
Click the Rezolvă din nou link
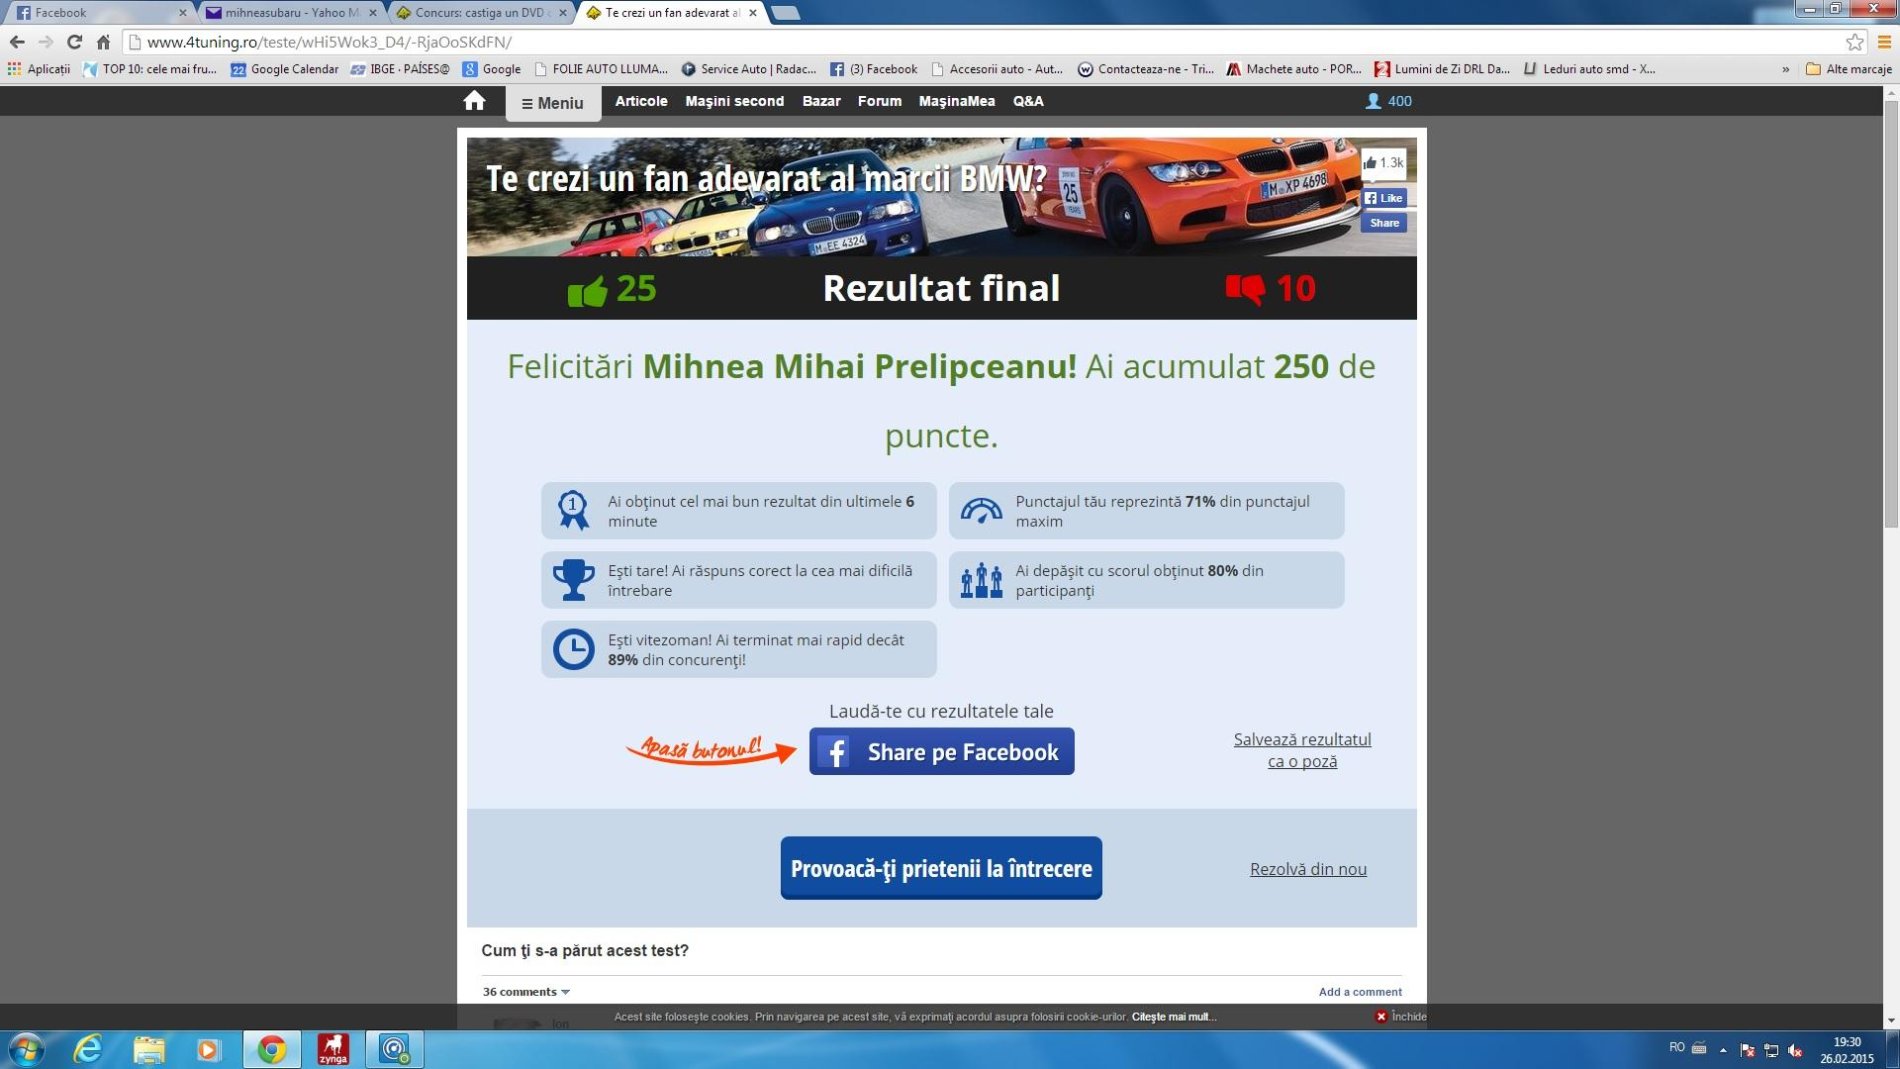[x=1308, y=869]
